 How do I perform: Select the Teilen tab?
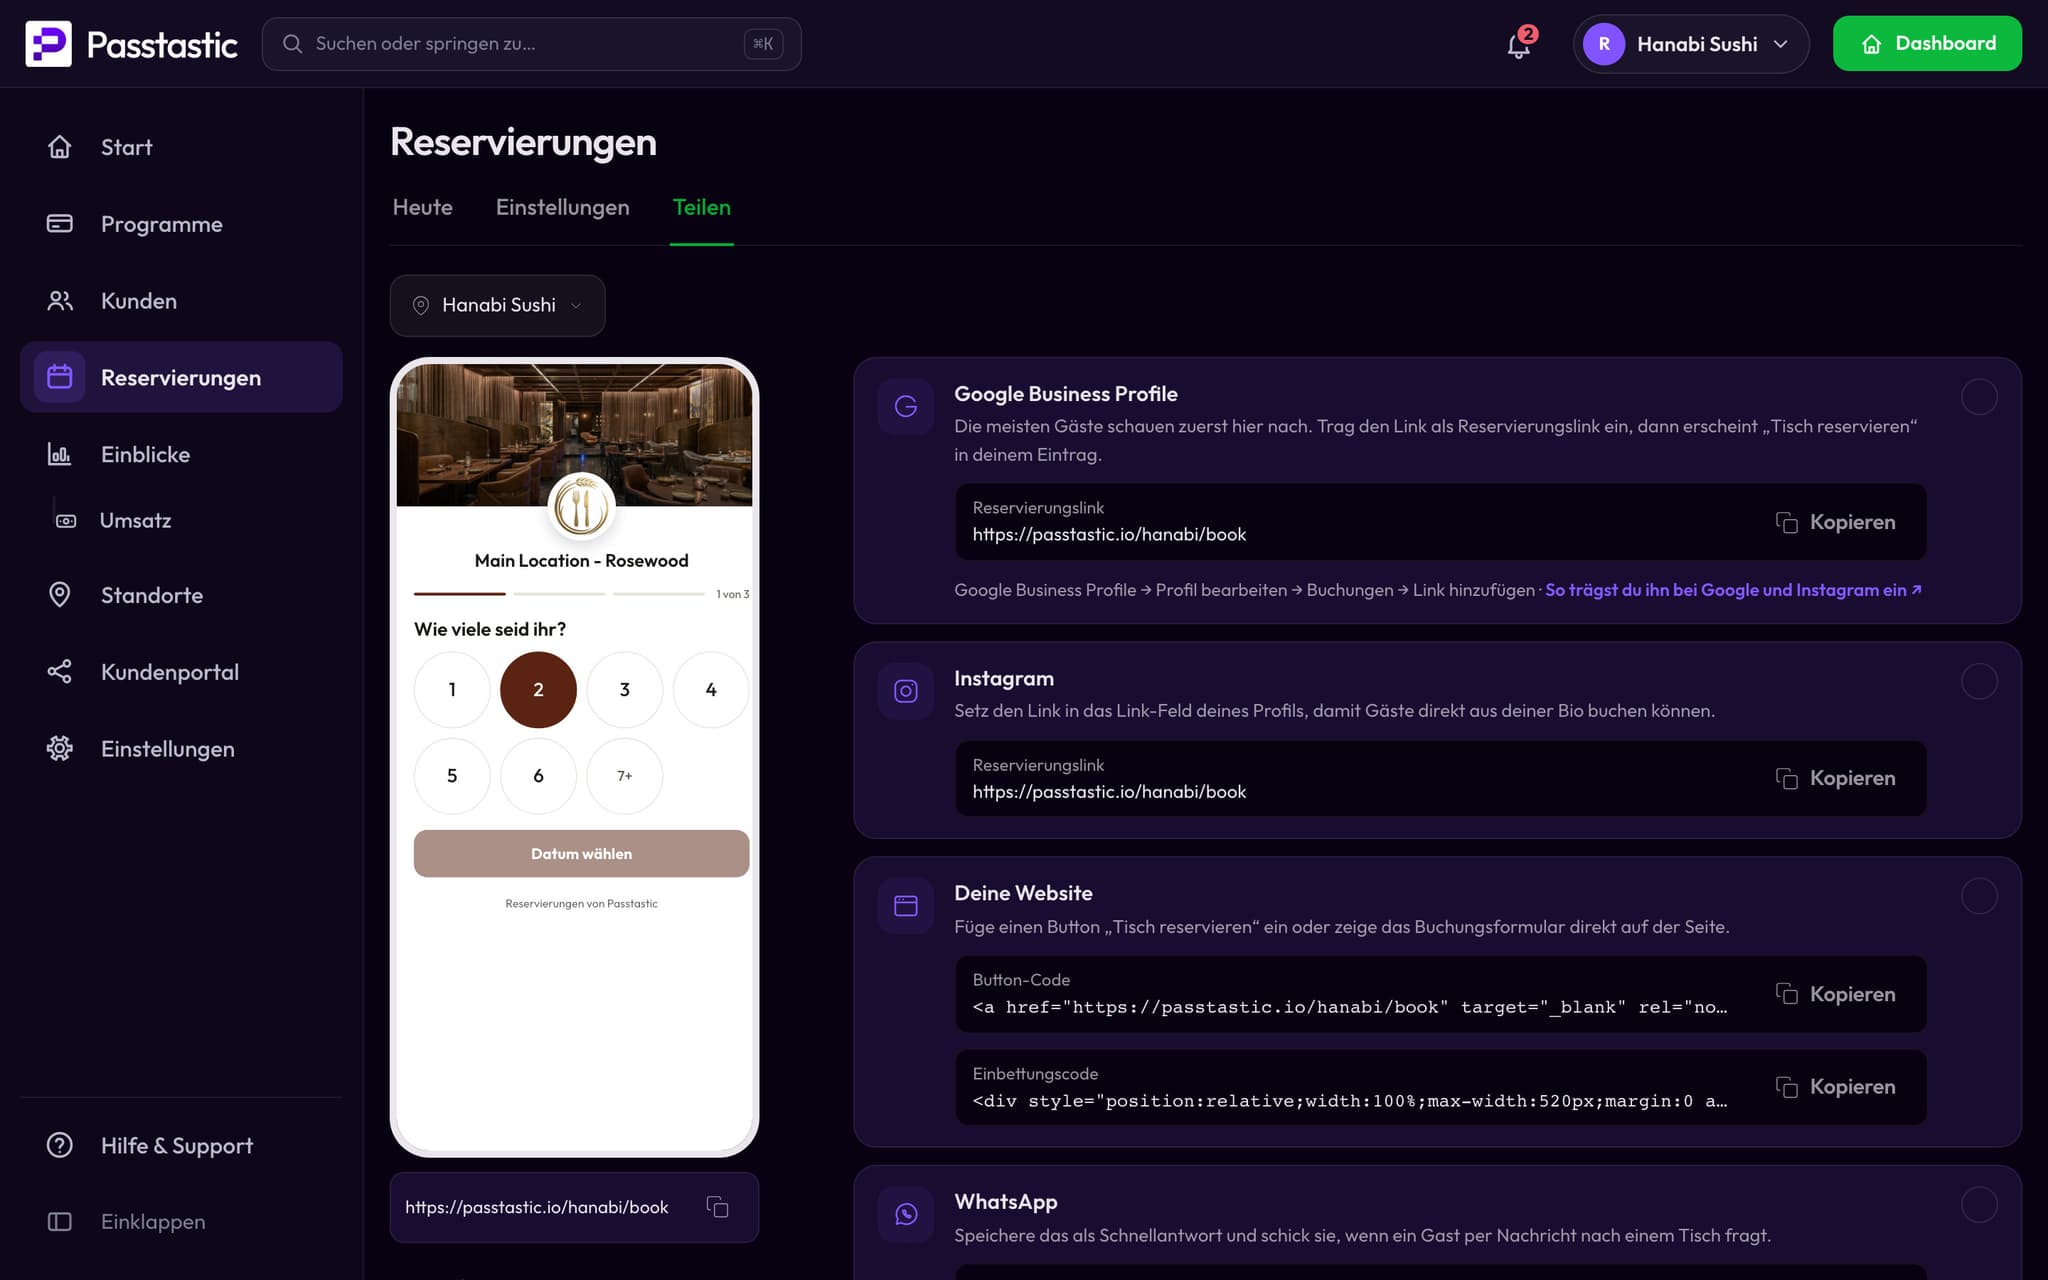(x=702, y=207)
